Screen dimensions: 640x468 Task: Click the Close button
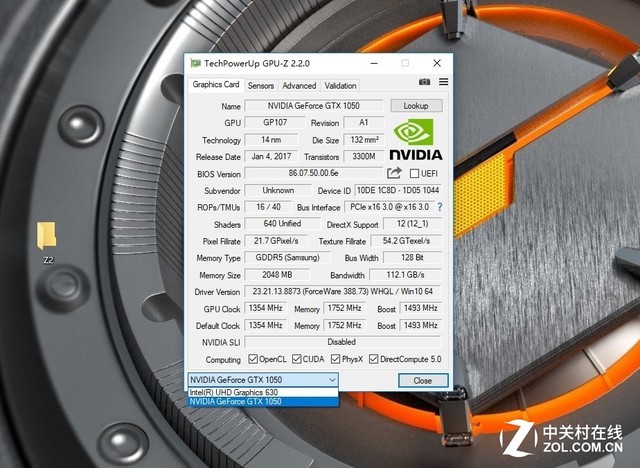tap(423, 381)
